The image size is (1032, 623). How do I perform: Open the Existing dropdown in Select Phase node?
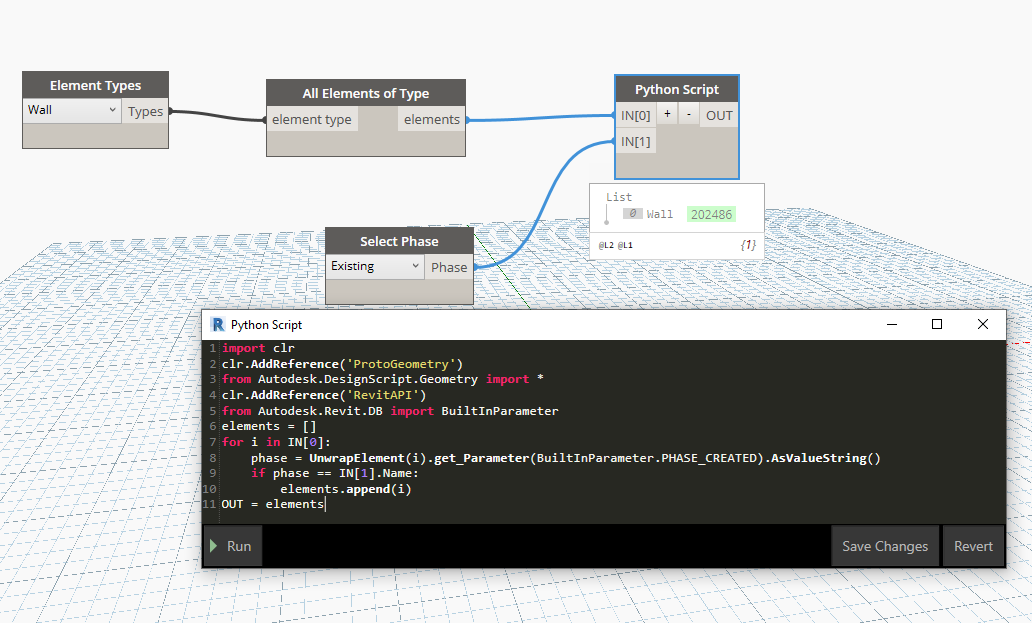pos(375,266)
